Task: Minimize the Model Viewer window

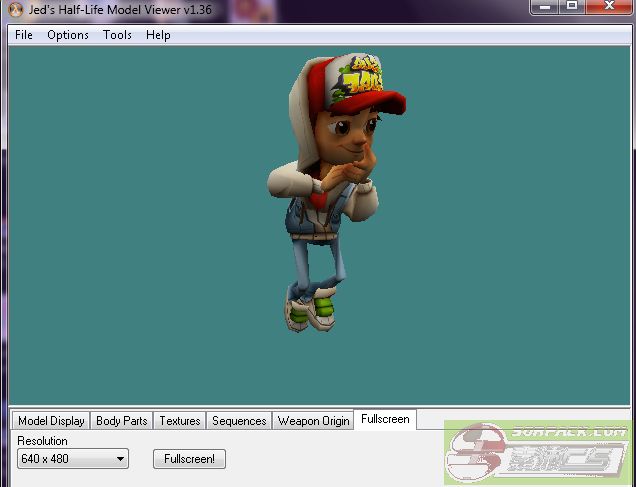Action: (544, 6)
